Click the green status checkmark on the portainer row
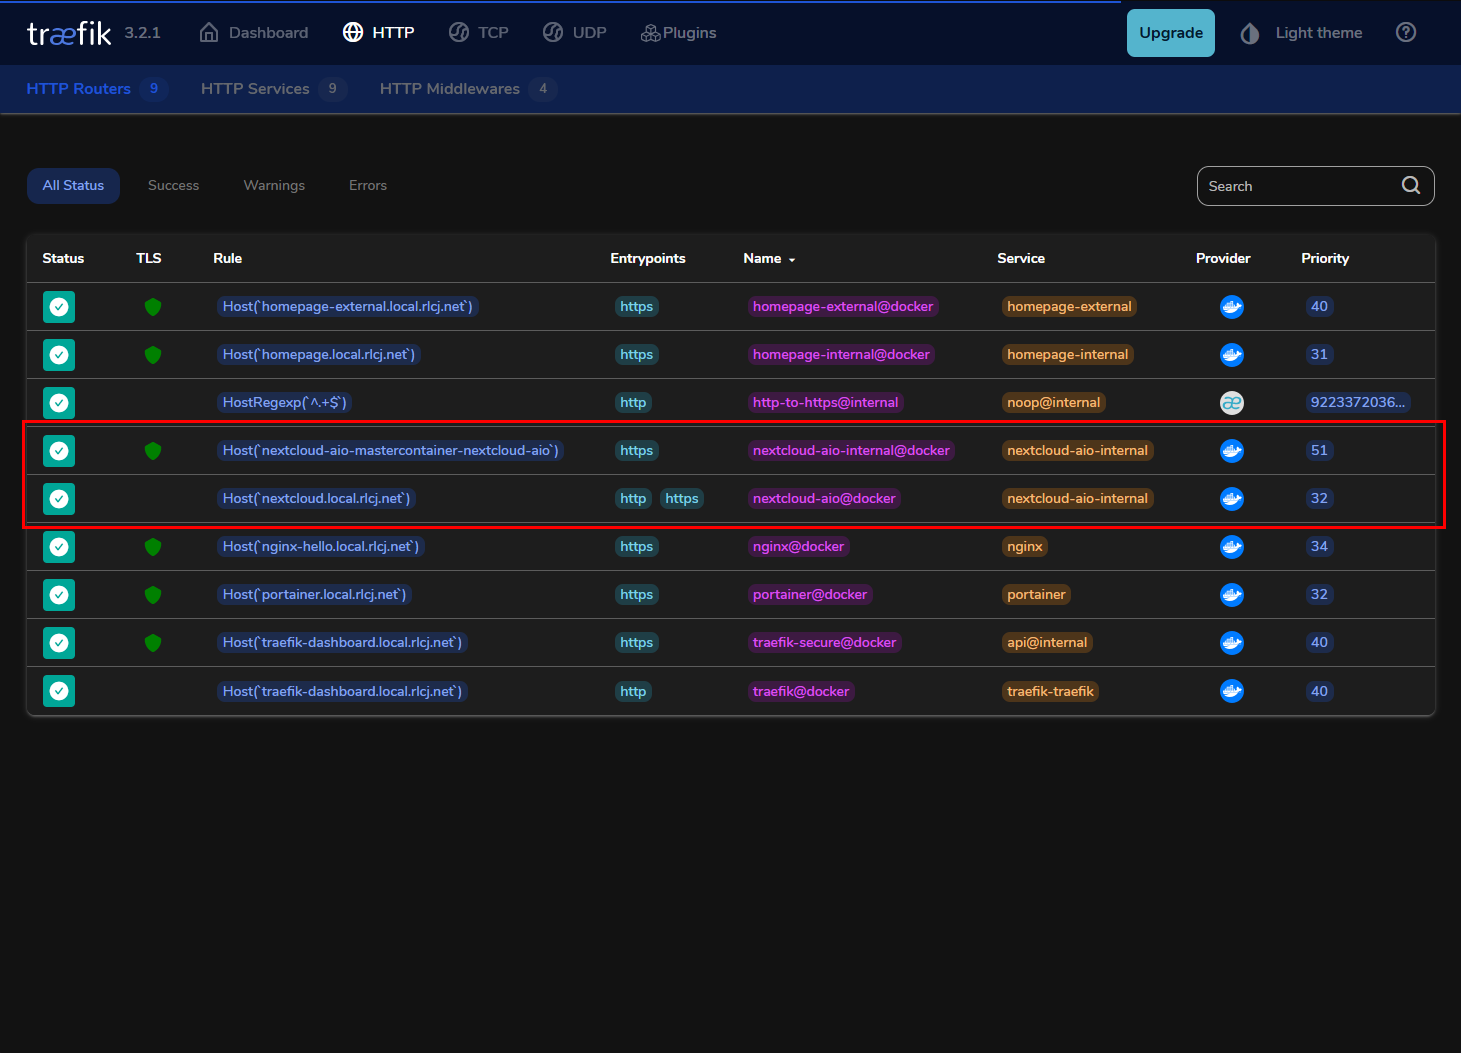Viewport: 1461px width, 1053px height. 58,595
